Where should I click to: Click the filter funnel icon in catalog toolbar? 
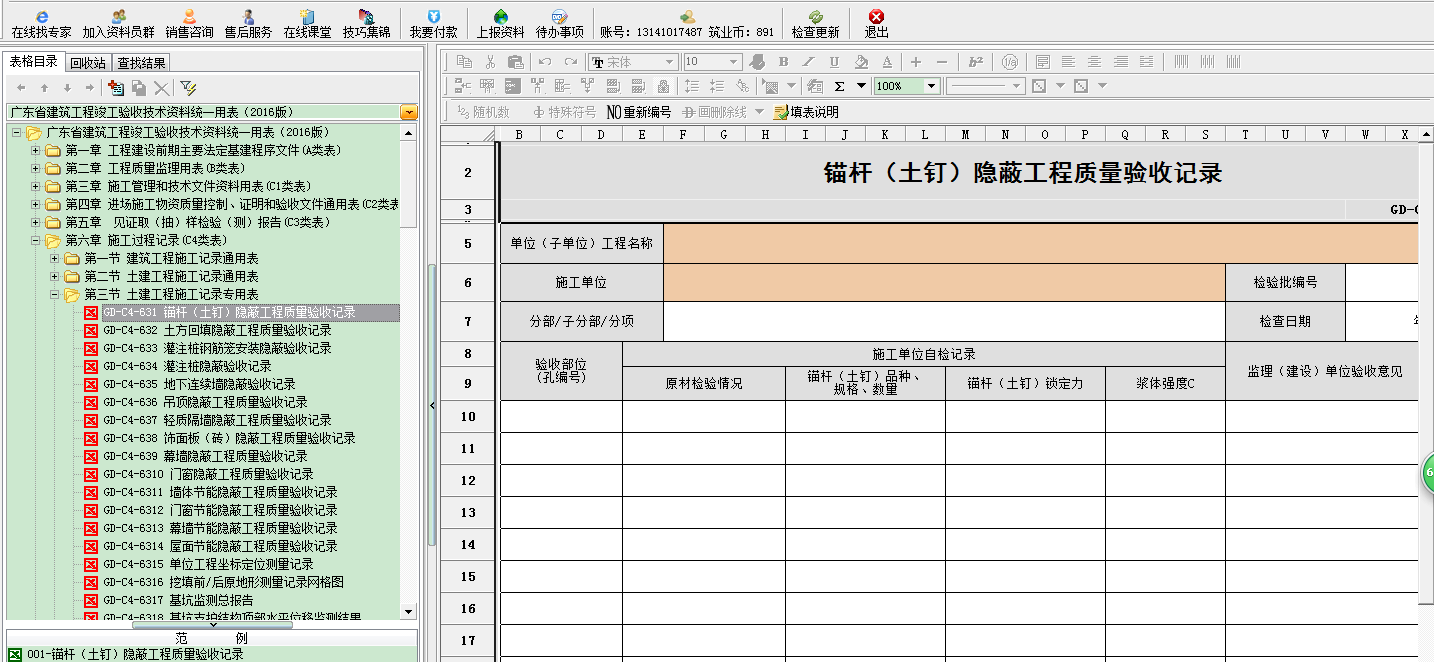point(188,88)
